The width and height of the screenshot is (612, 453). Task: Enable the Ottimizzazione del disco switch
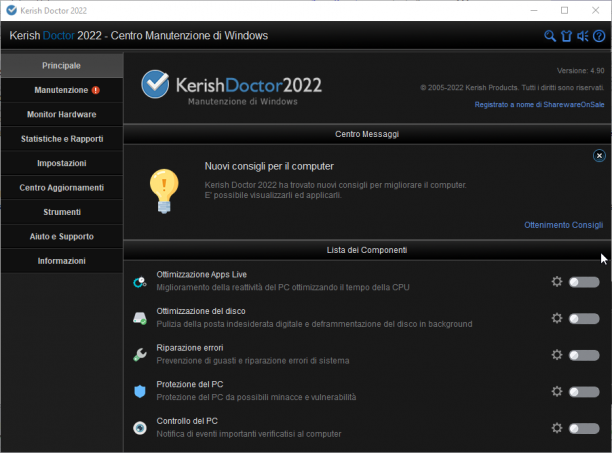pos(584,318)
